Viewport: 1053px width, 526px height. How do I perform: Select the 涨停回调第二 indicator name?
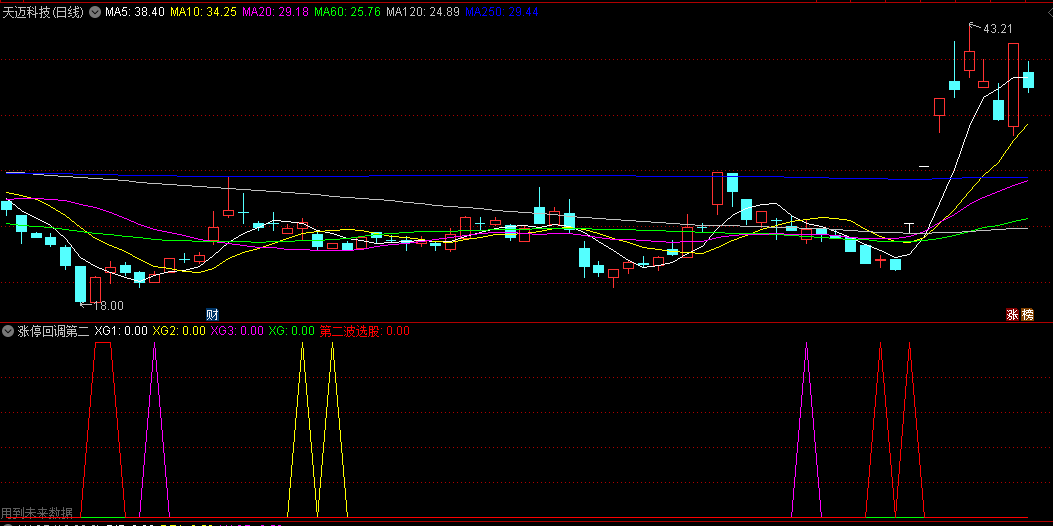point(53,331)
